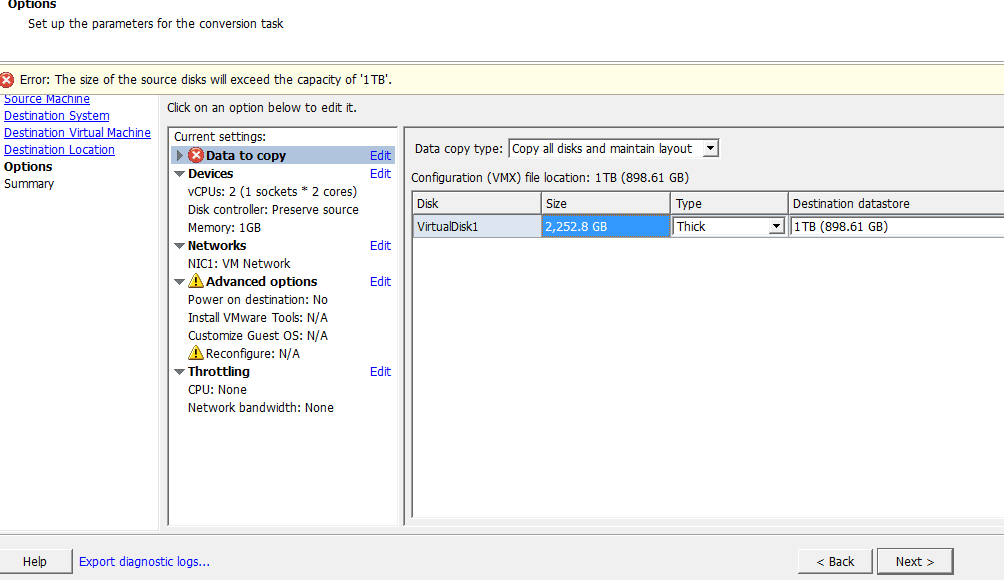
Task: Click the vCPUs: 2 setting line
Action: pyautogui.click(x=272, y=191)
